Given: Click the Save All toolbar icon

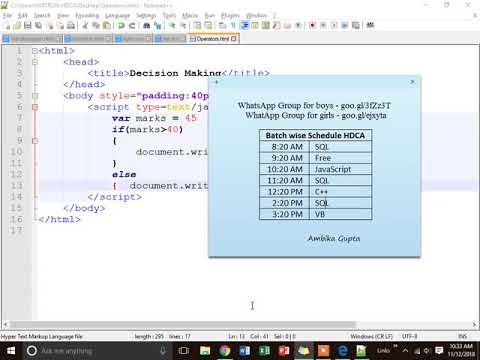Looking at the screenshot, I should [39, 25].
